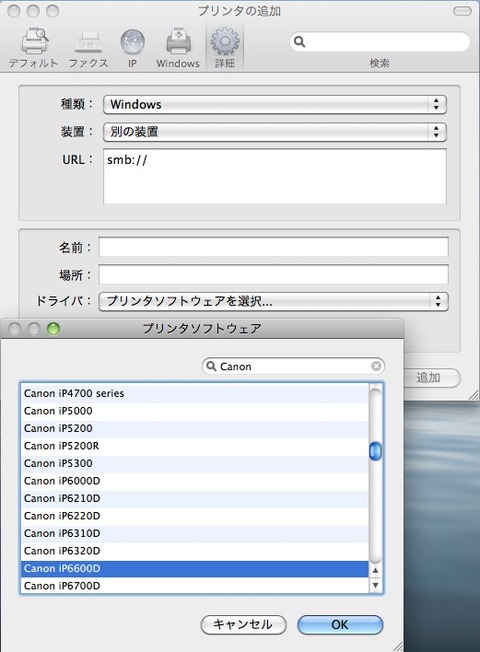Screen dimensions: 480x652
Task: Select Canon iP6310D driver
Action: pyautogui.click(x=195, y=533)
